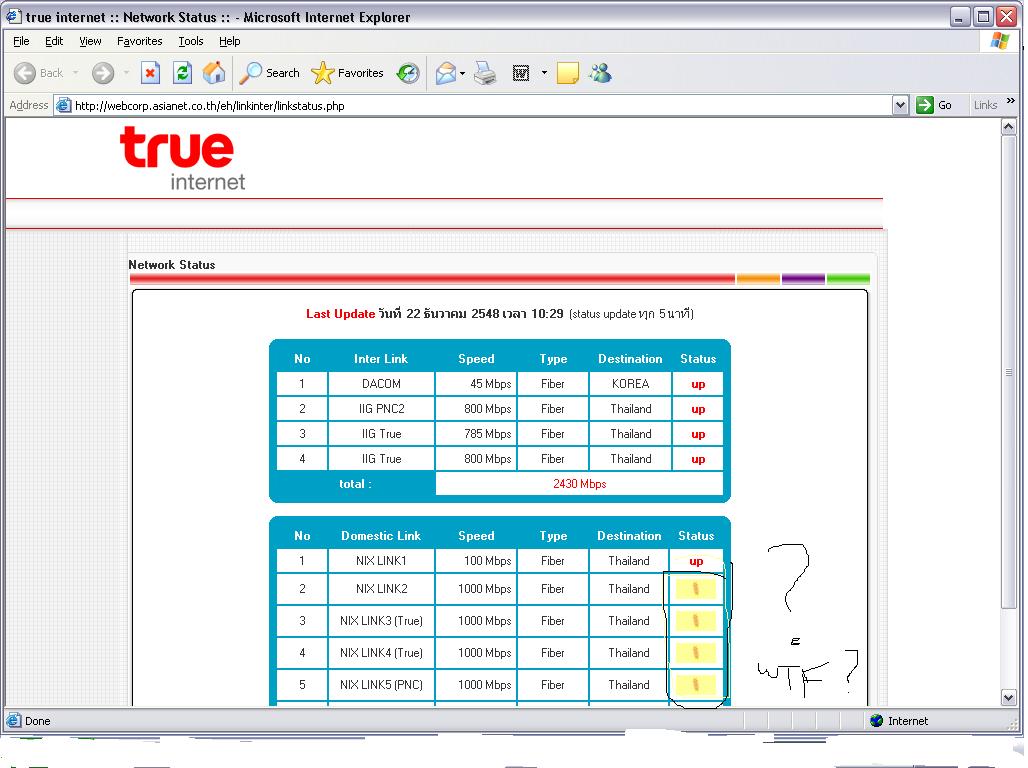This screenshot has width=1028, height=768.
Task: Expand the Links toolbar chevron
Action: click(1010, 101)
